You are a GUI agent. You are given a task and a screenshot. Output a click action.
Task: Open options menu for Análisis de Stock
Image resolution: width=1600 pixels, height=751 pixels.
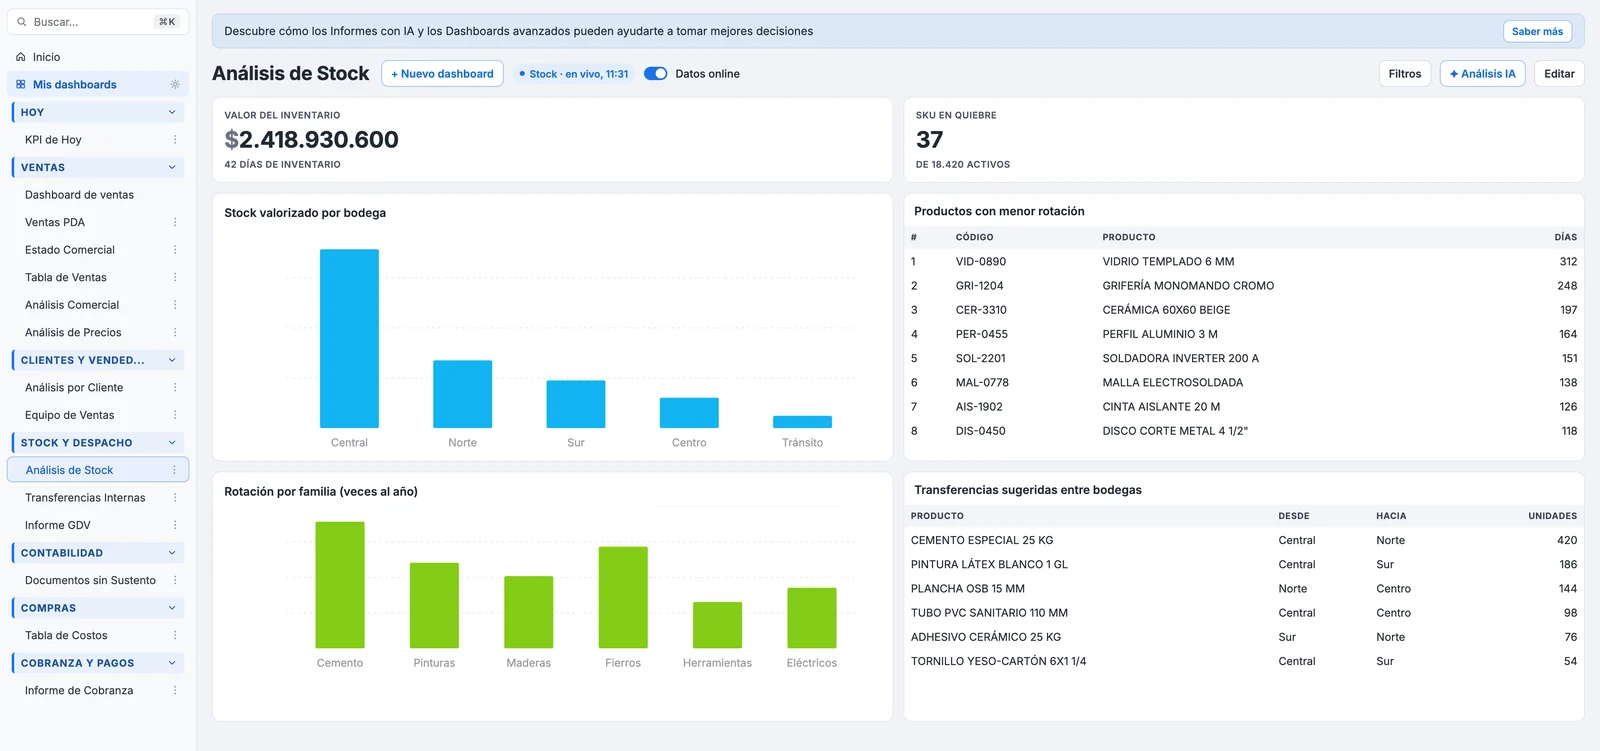pos(175,470)
